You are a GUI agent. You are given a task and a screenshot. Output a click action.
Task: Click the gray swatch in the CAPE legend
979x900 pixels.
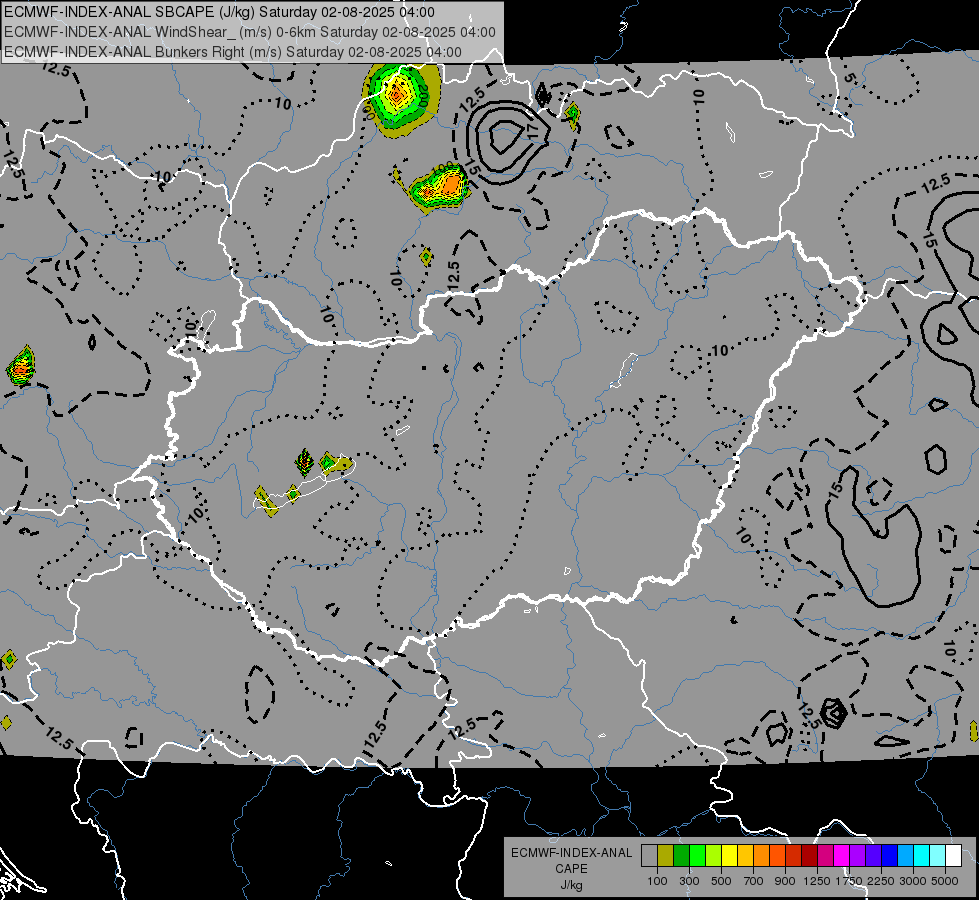649,855
